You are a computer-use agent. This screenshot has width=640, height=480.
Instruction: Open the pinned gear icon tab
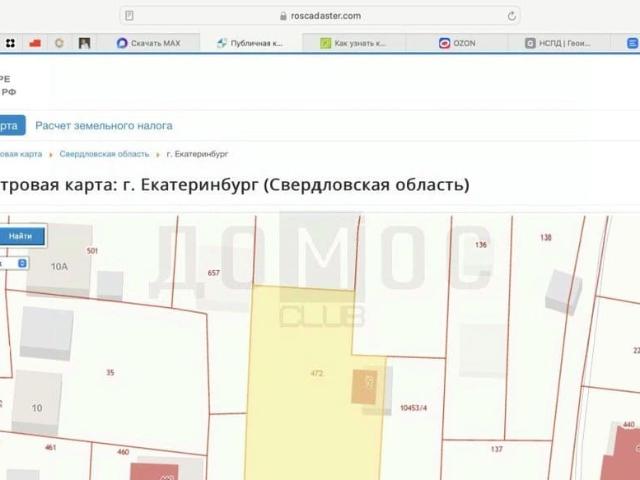(x=59, y=43)
